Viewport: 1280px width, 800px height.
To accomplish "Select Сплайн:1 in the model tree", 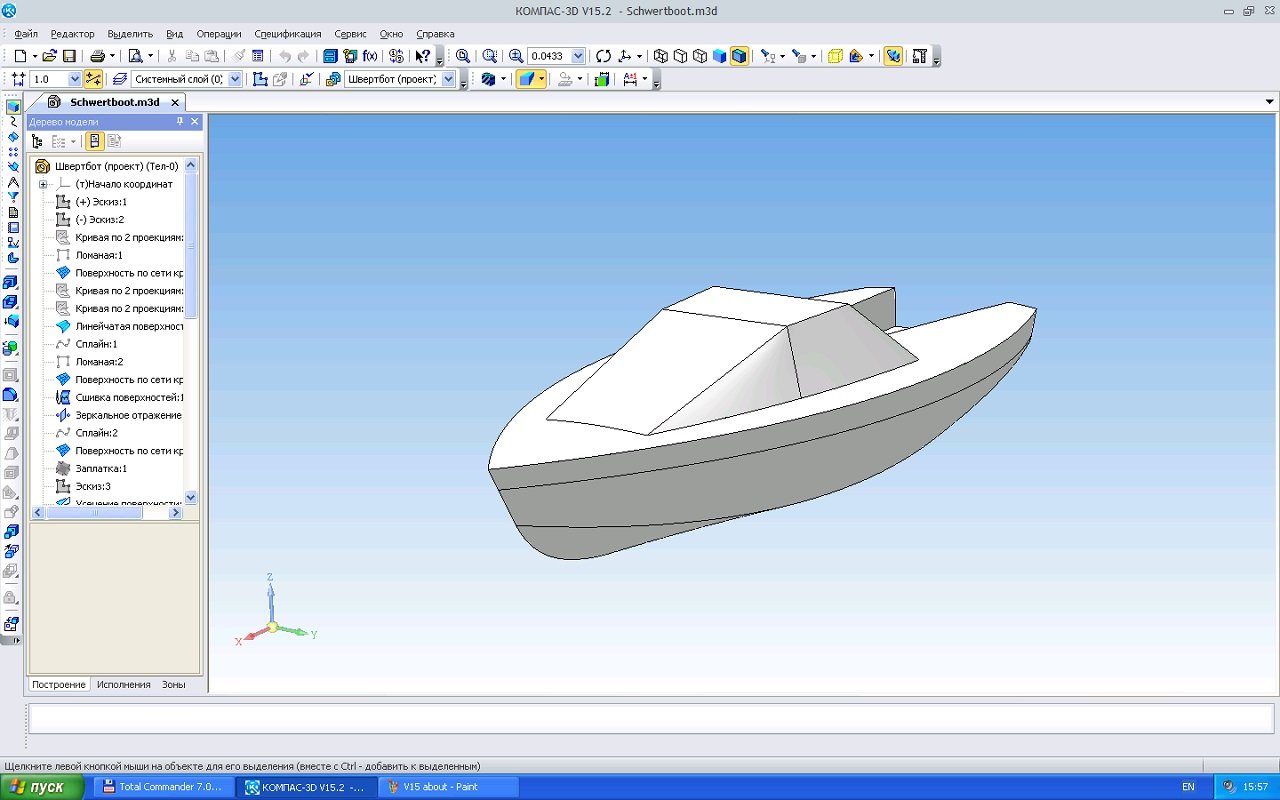I will pos(96,344).
